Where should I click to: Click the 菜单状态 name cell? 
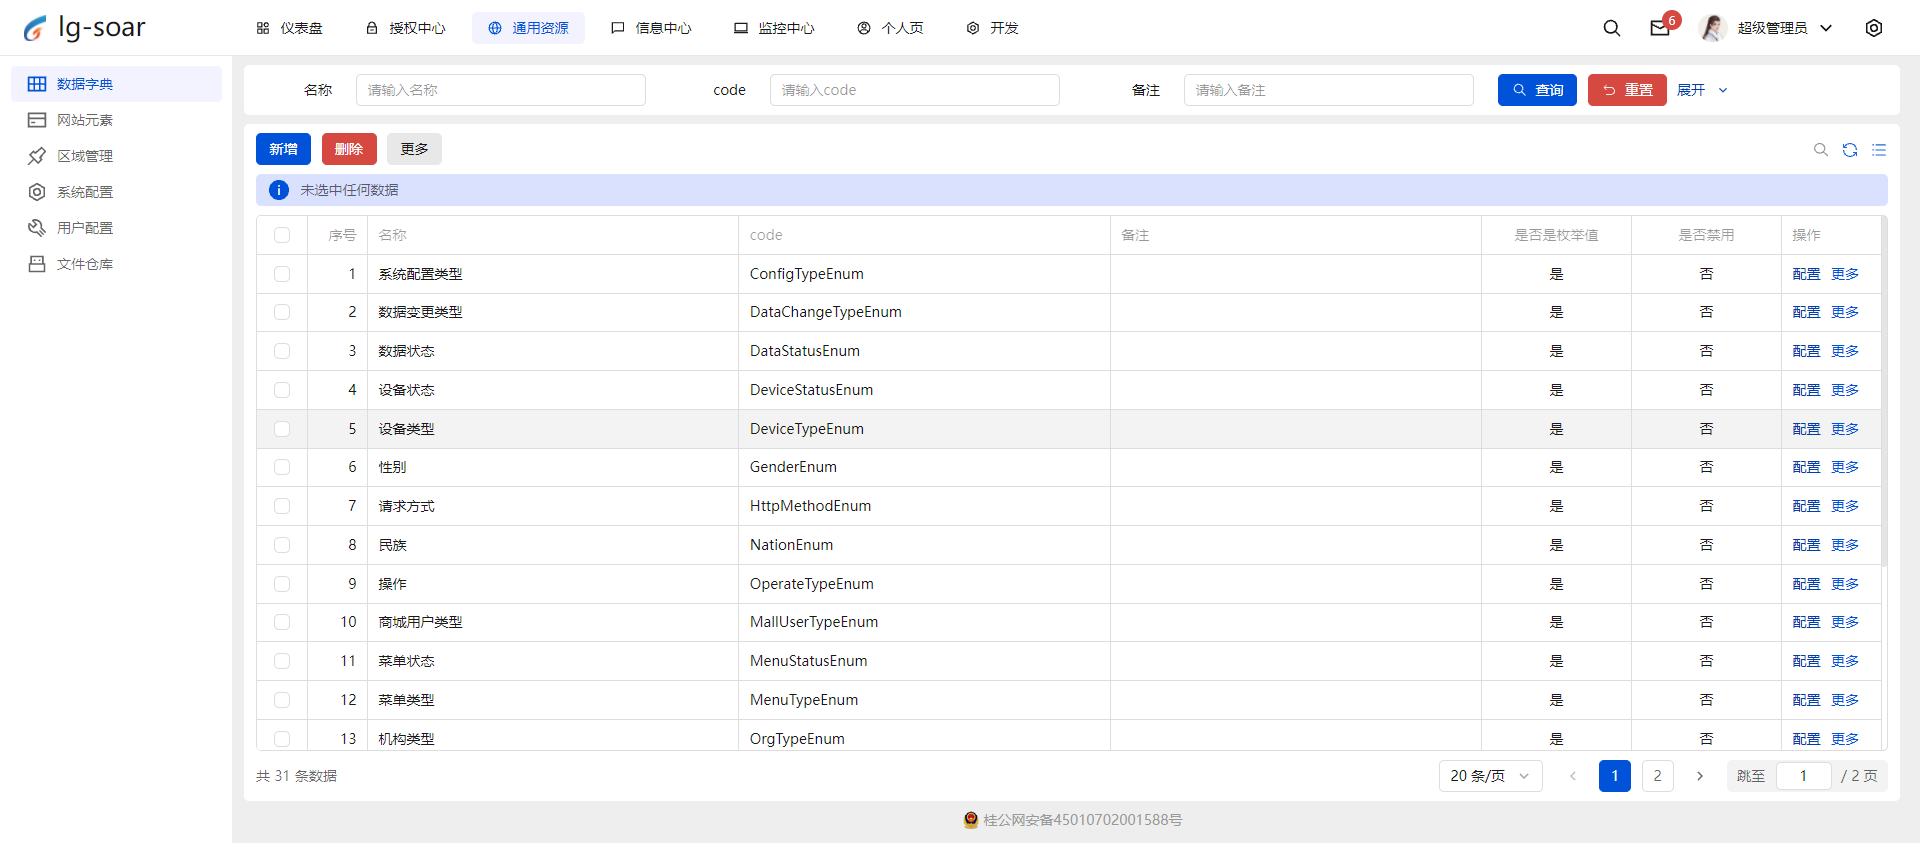click(553, 661)
